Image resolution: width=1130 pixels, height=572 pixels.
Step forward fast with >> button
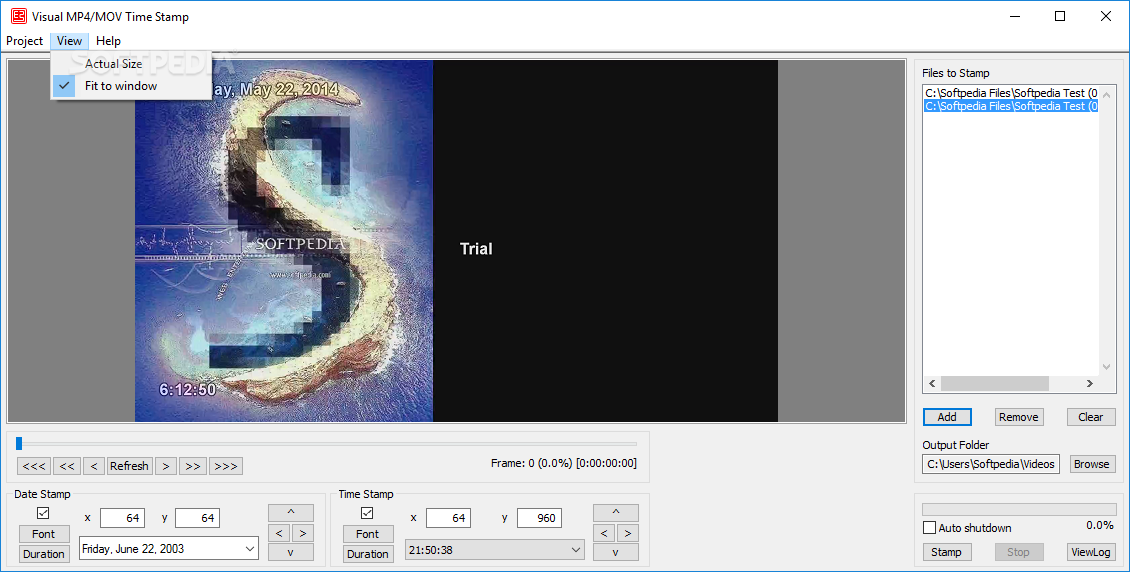tap(192, 466)
